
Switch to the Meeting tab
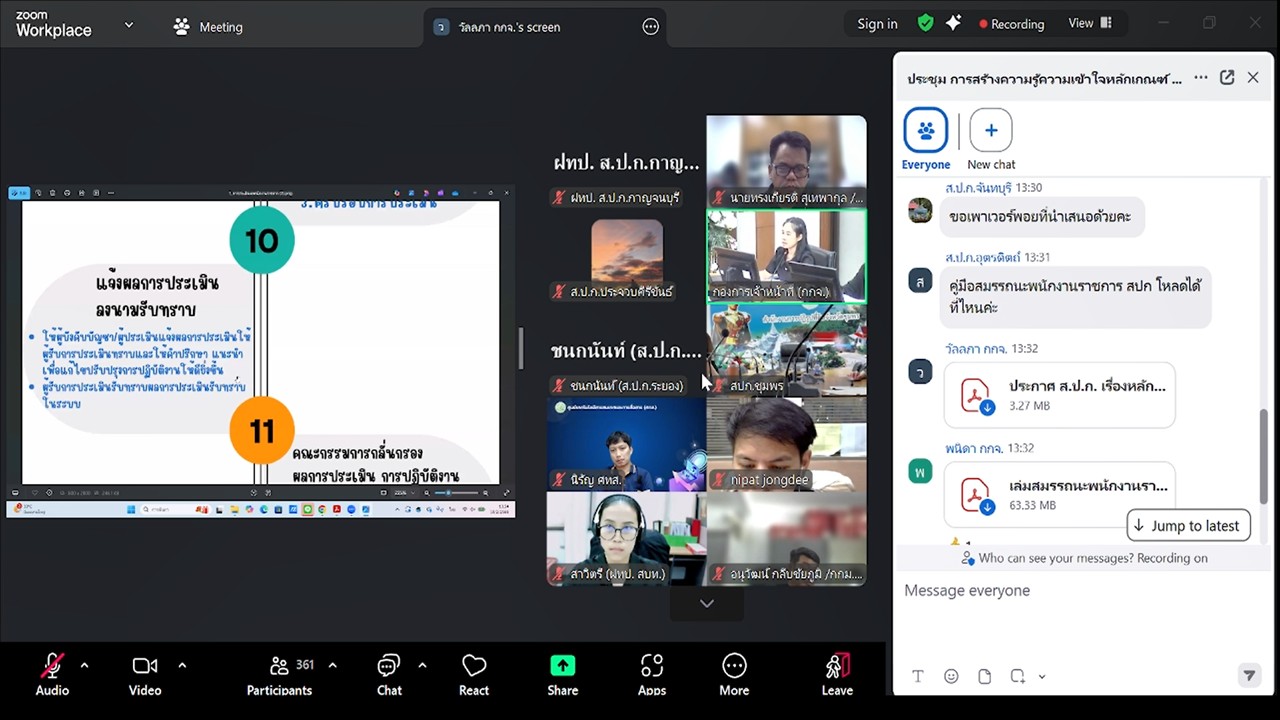pos(209,27)
